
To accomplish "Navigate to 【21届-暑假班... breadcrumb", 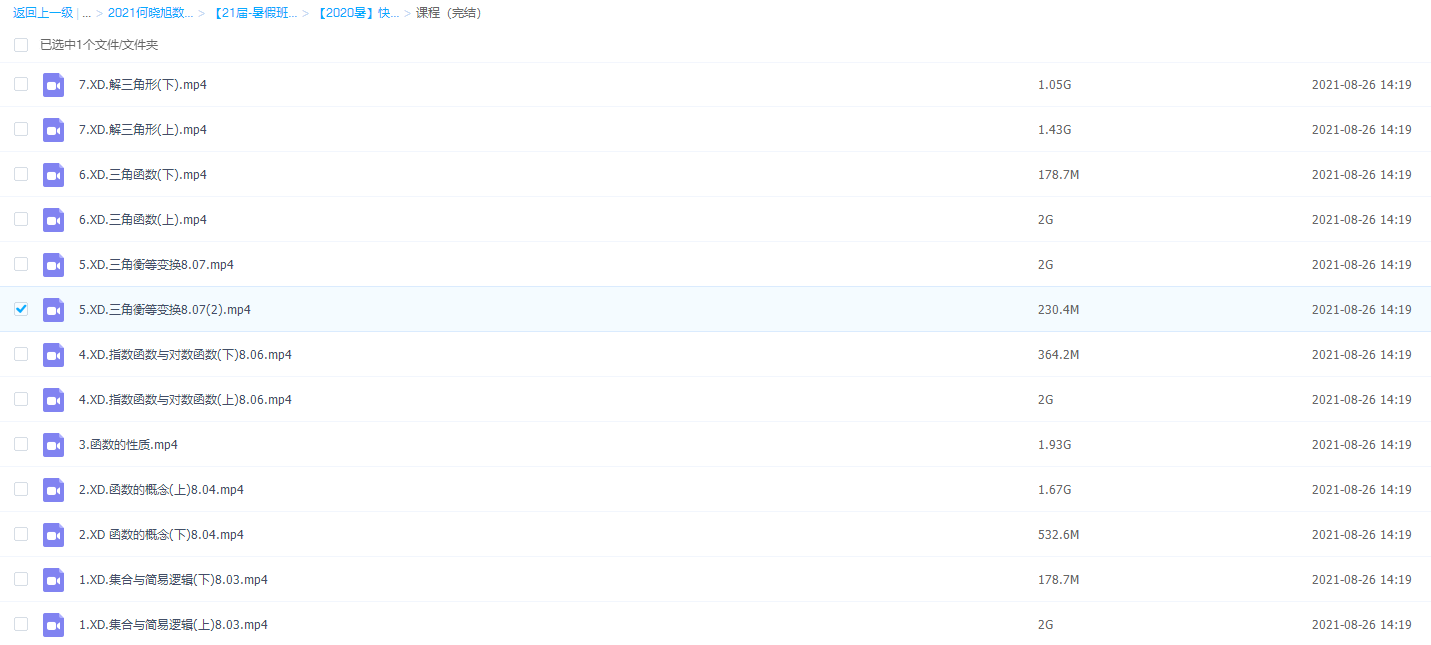I will (x=254, y=13).
